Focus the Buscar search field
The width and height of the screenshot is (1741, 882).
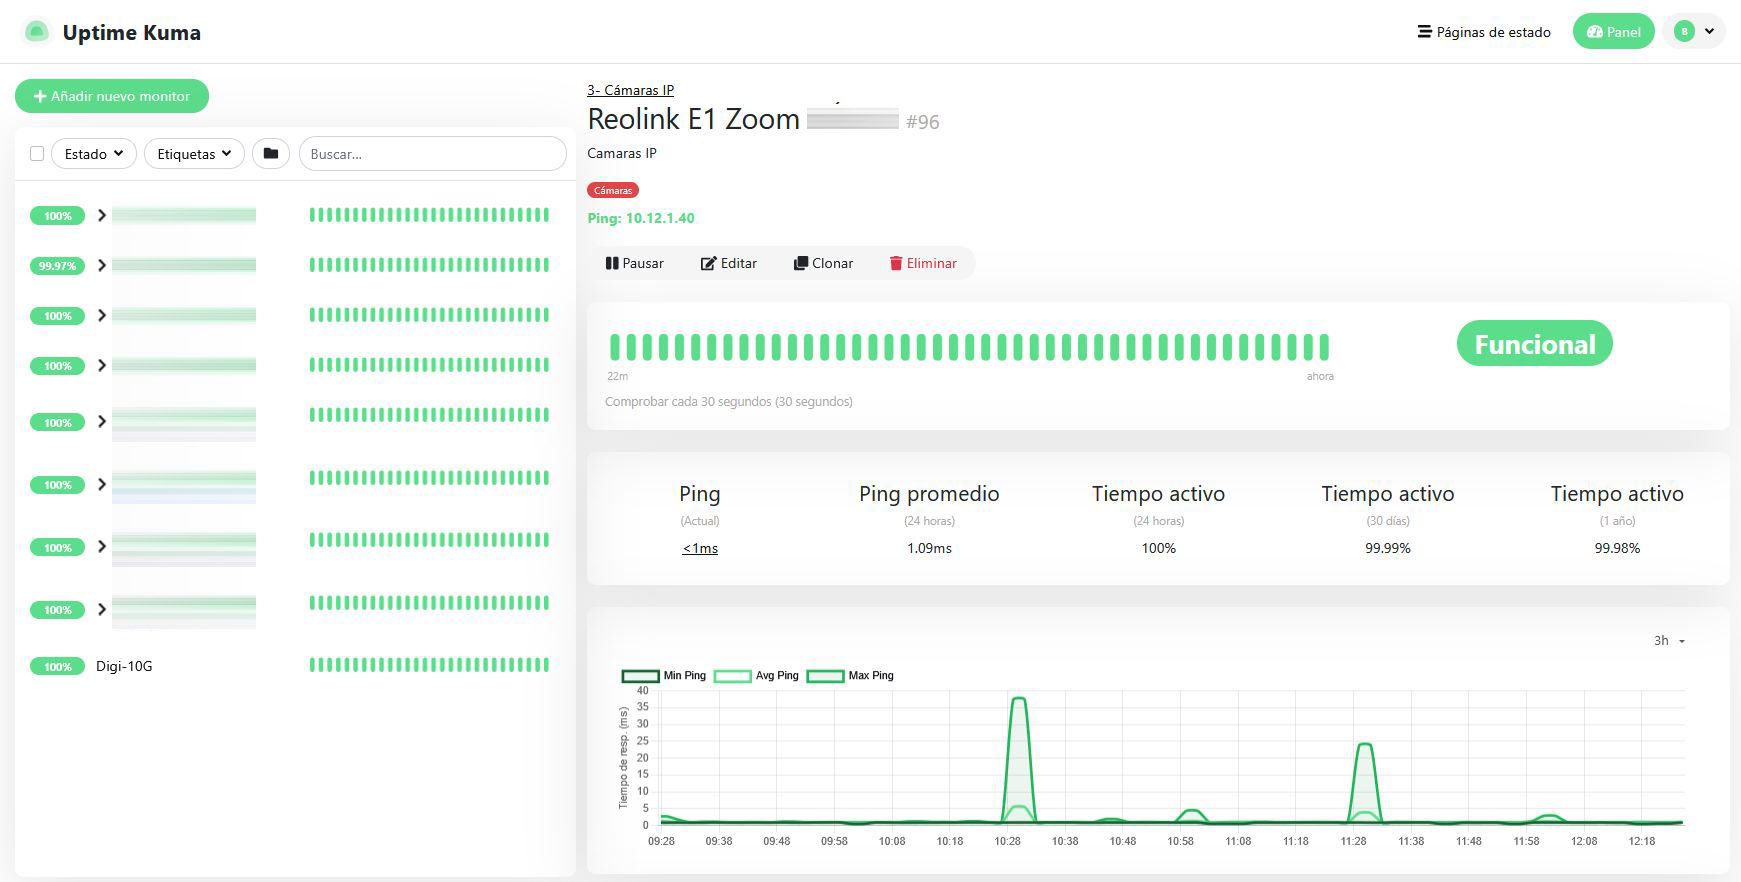[x=433, y=154]
